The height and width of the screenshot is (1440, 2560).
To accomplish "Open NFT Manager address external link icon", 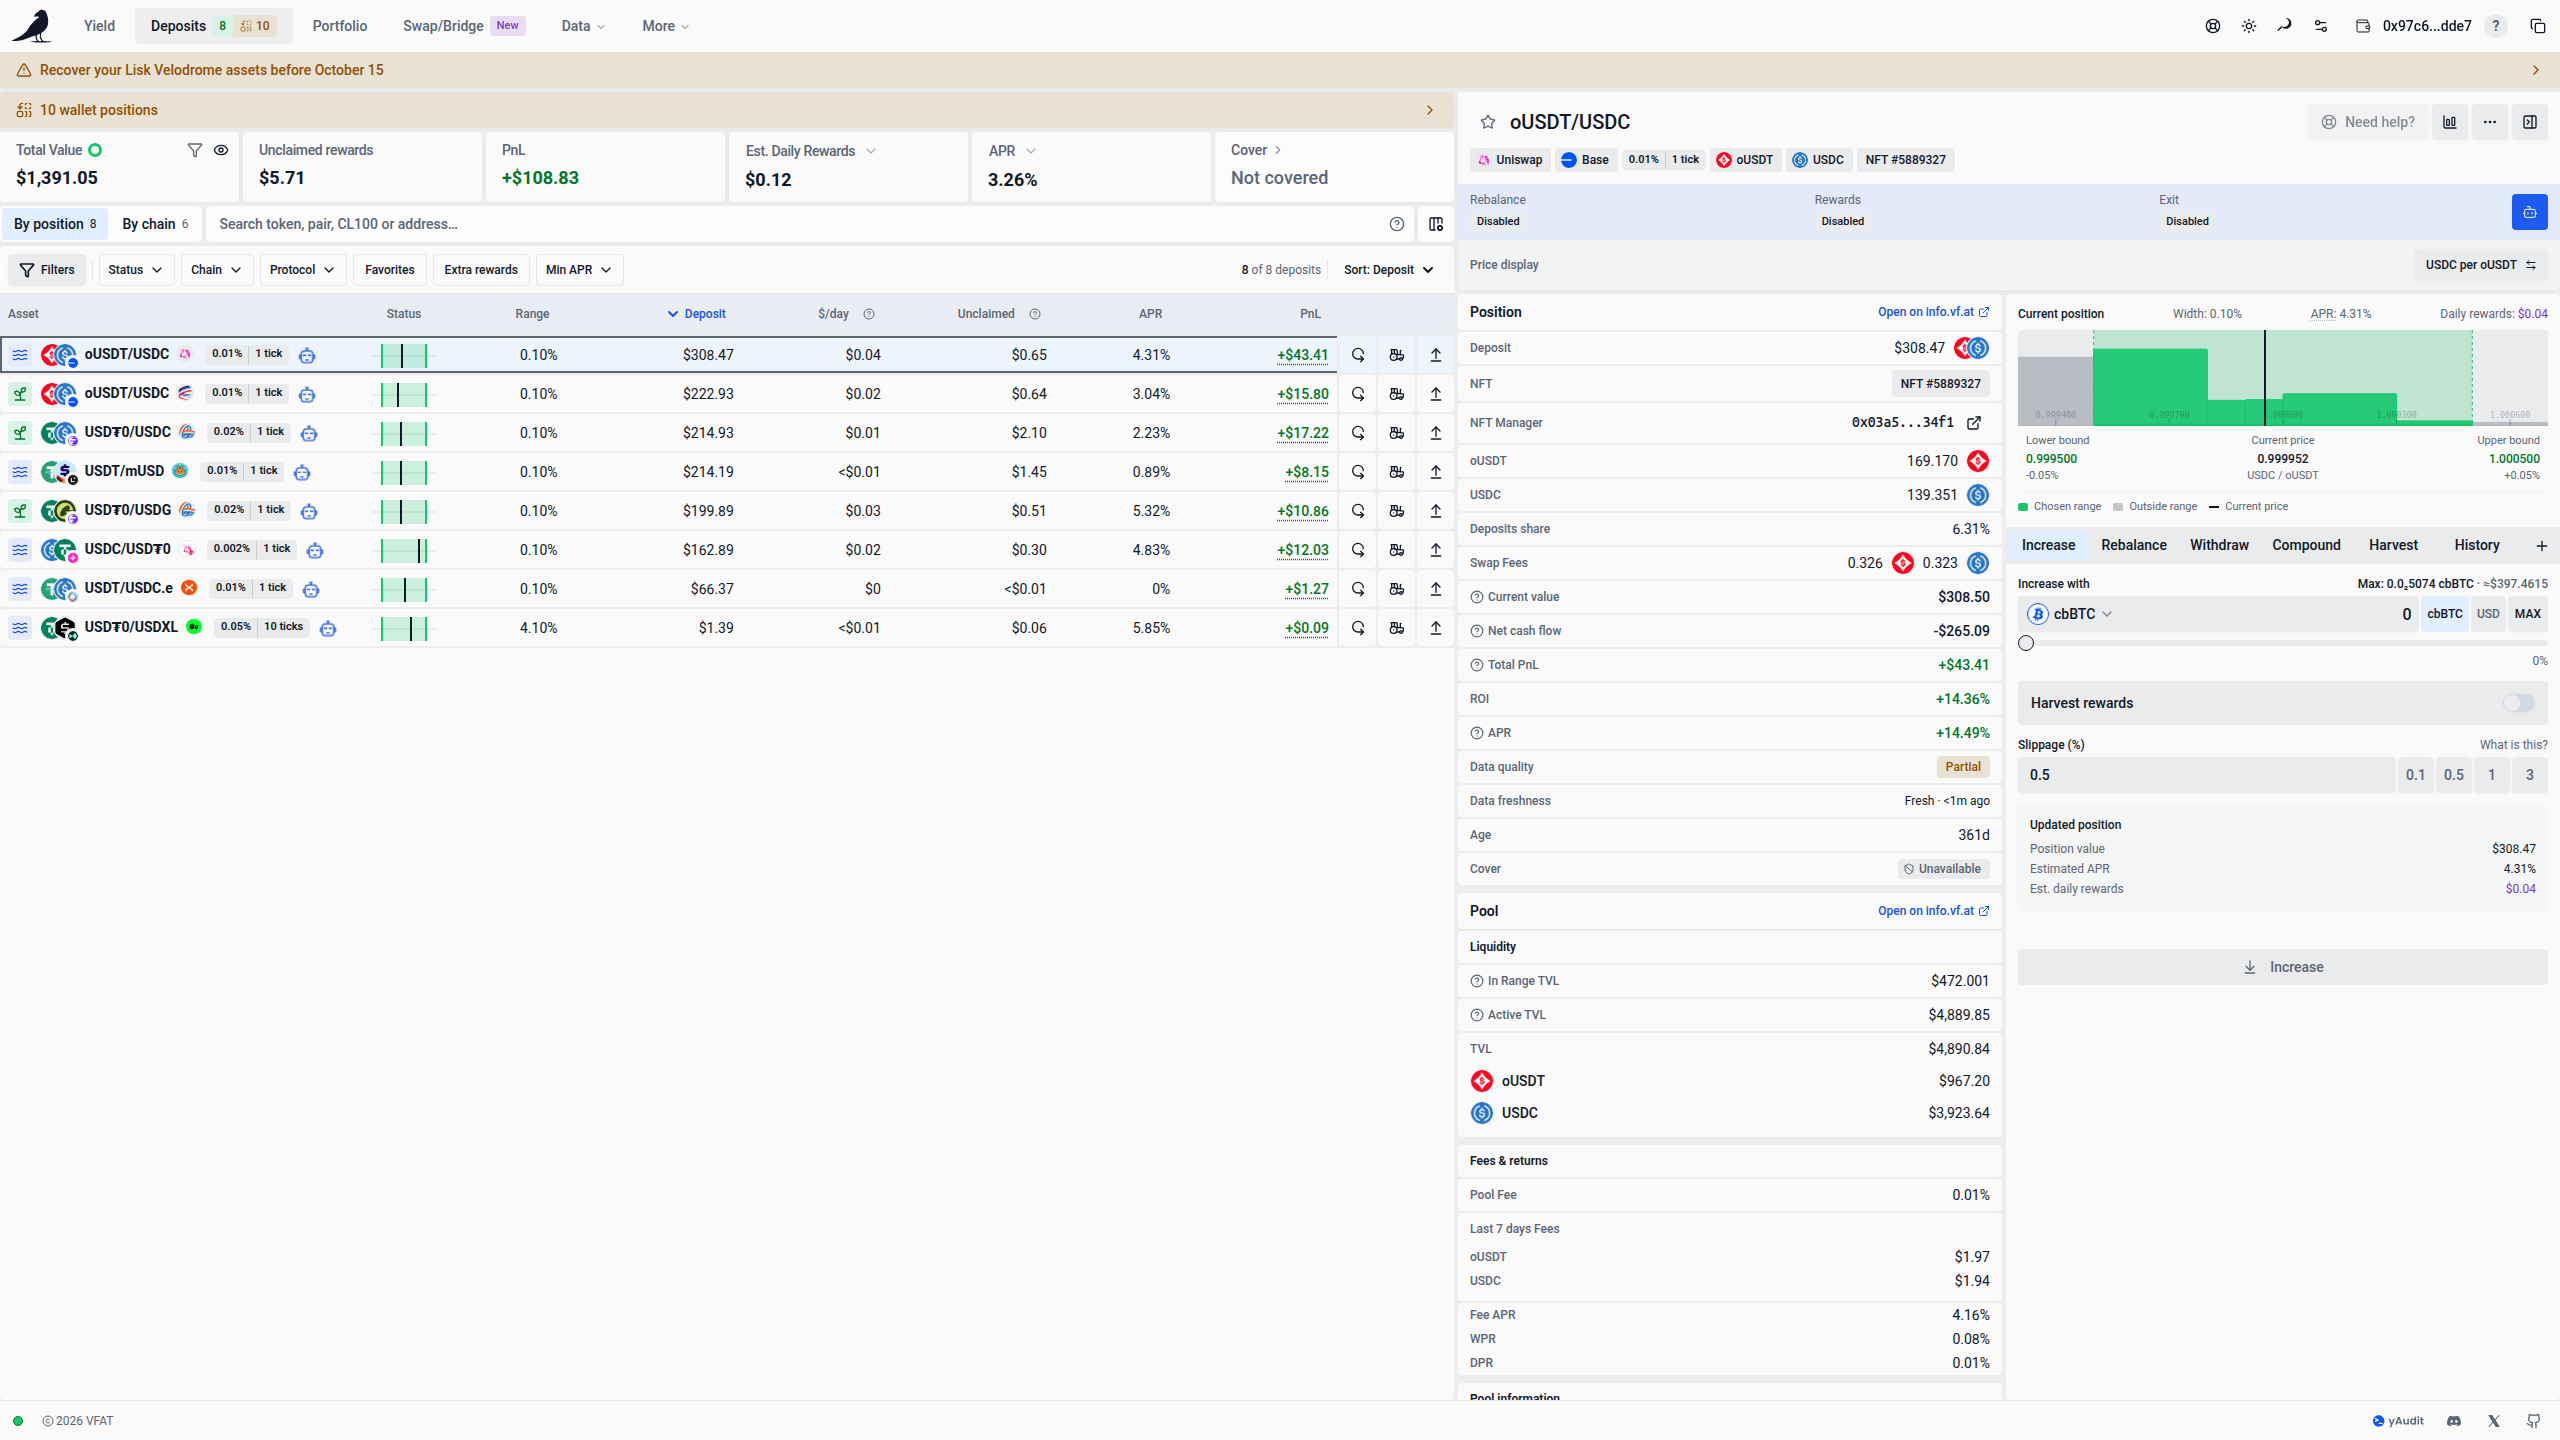I will 1974,423.
